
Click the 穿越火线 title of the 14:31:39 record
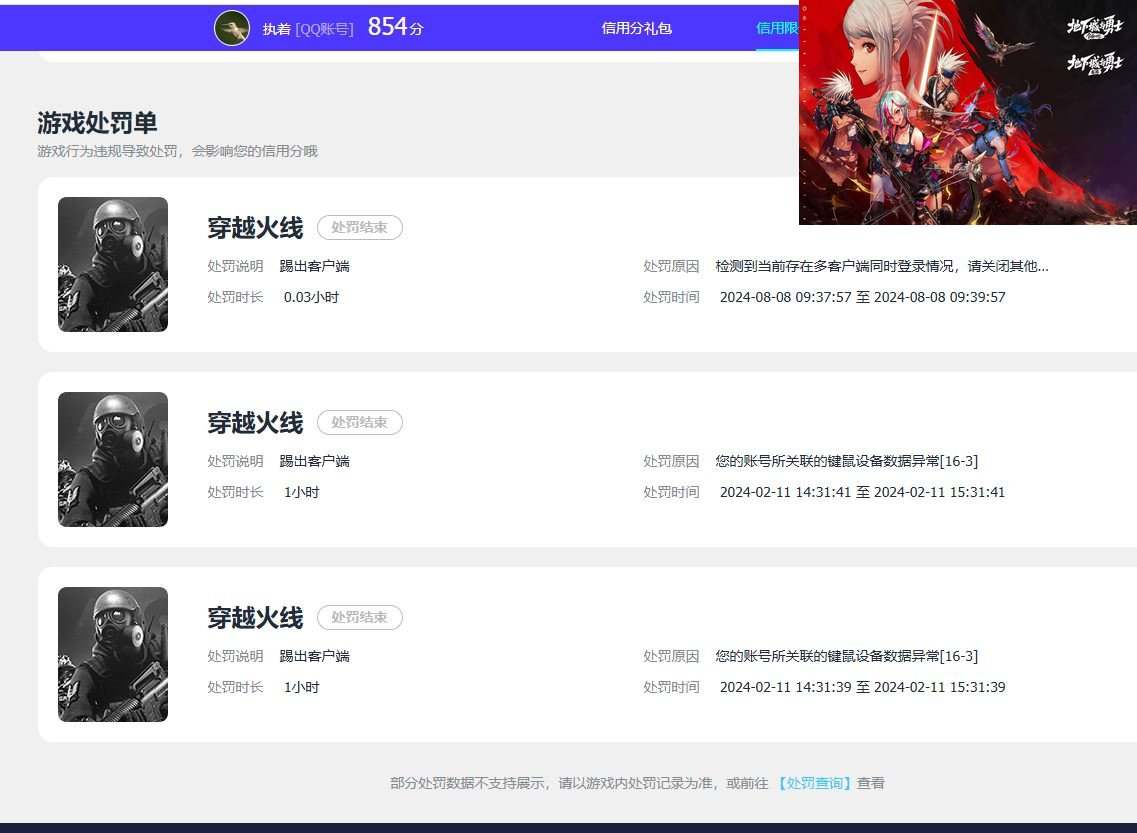[x=255, y=618]
